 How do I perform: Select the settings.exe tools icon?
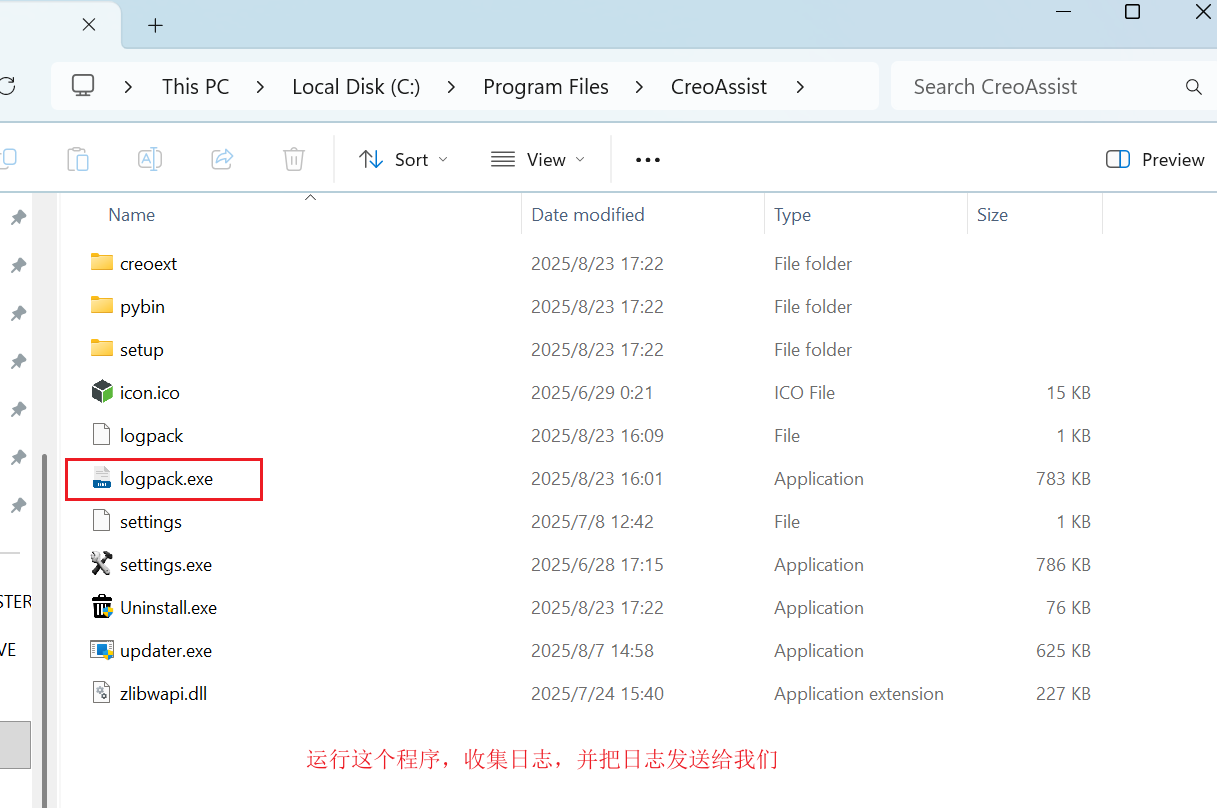(x=102, y=564)
